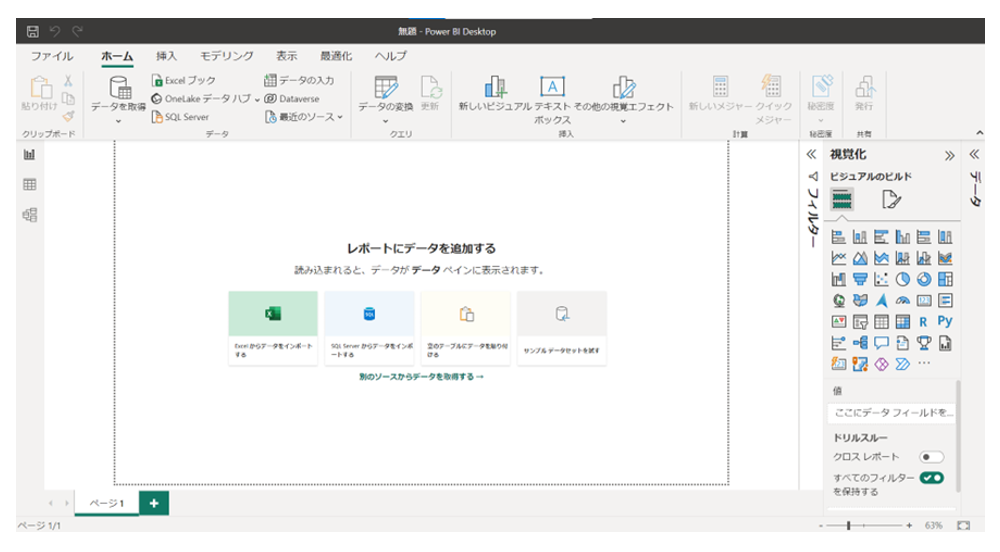Click the Python (Py) visual
This screenshot has width=1000, height=552.
click(x=945, y=321)
